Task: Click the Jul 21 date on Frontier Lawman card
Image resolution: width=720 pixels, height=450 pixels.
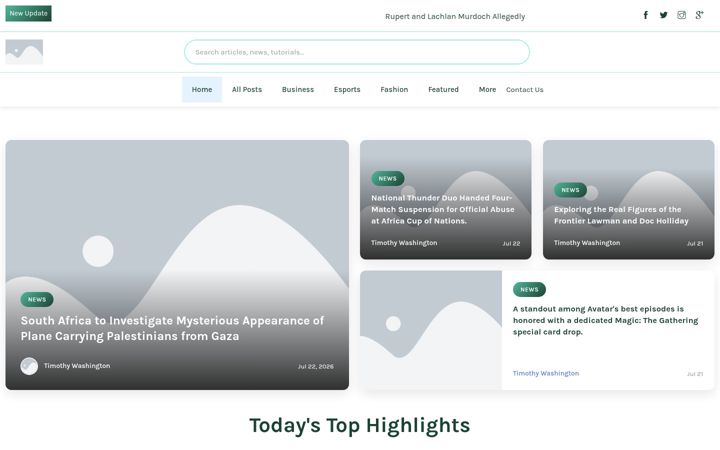Action: pos(695,243)
